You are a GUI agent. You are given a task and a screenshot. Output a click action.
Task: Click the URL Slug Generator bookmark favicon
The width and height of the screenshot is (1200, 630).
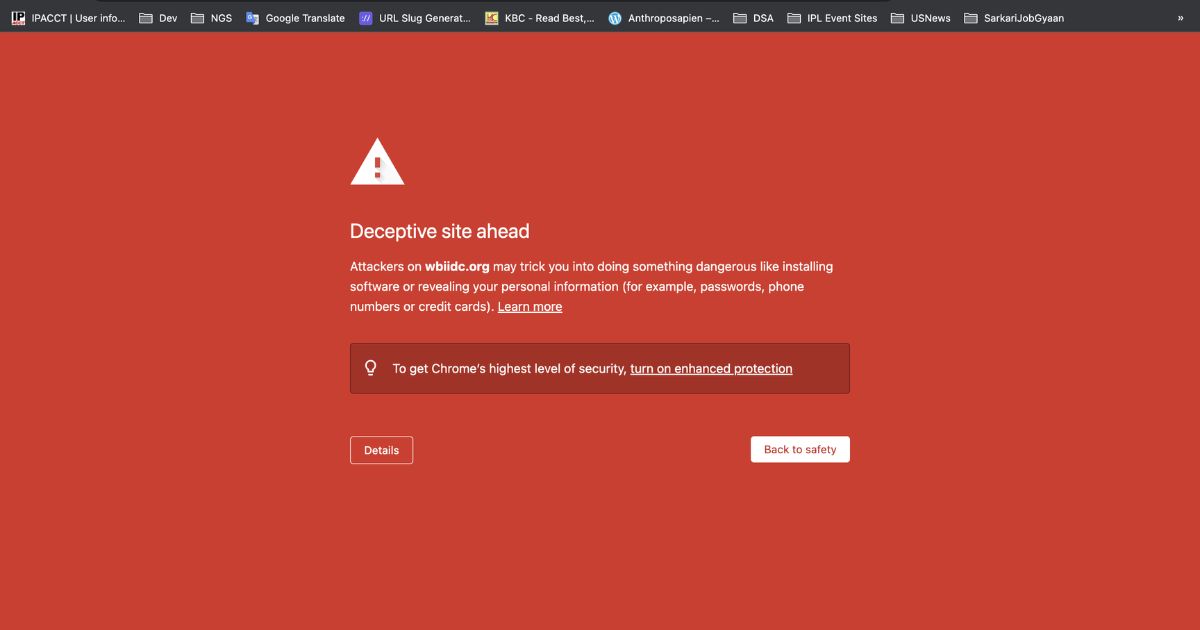pyautogui.click(x=364, y=17)
